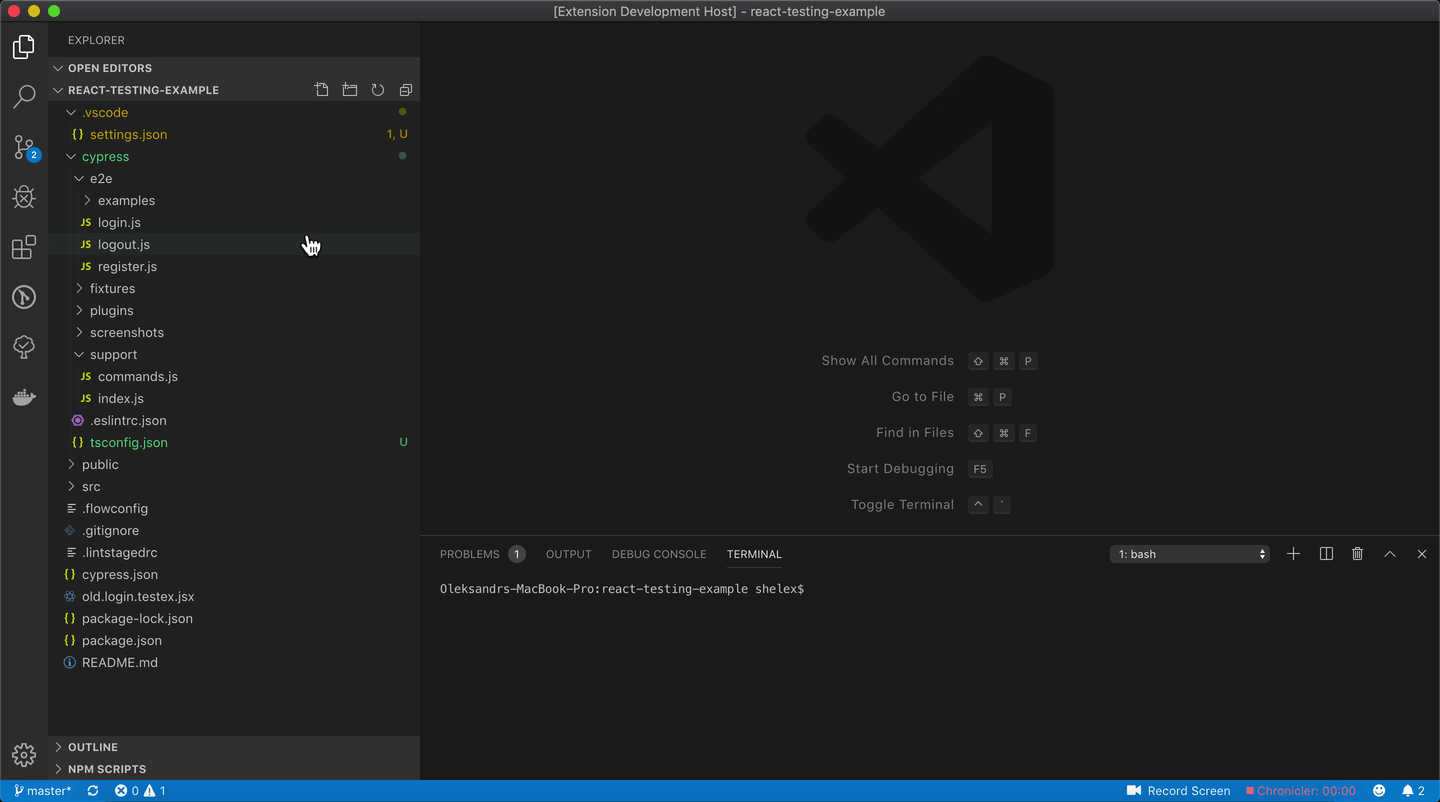
Task: Open cypress.json file
Action: point(234,575)
